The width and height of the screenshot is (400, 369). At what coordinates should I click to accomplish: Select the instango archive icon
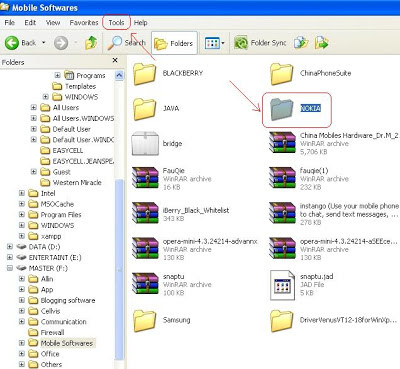[282, 213]
